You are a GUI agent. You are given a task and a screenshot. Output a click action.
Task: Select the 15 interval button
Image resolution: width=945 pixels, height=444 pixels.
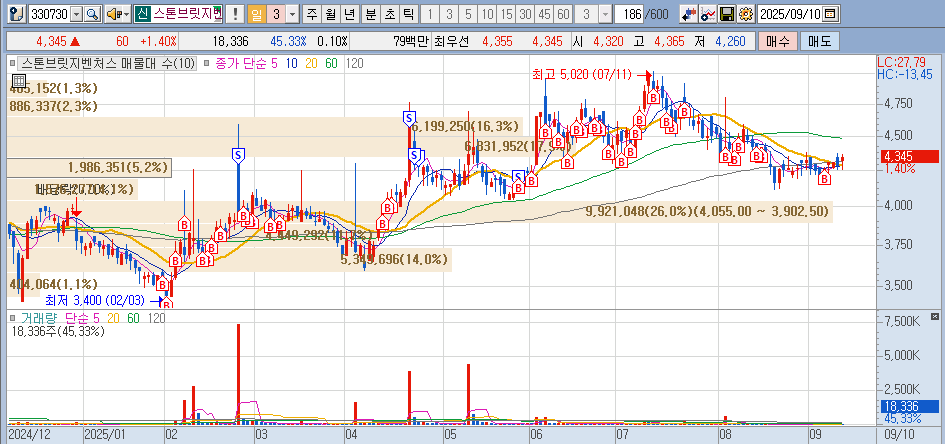pos(507,14)
